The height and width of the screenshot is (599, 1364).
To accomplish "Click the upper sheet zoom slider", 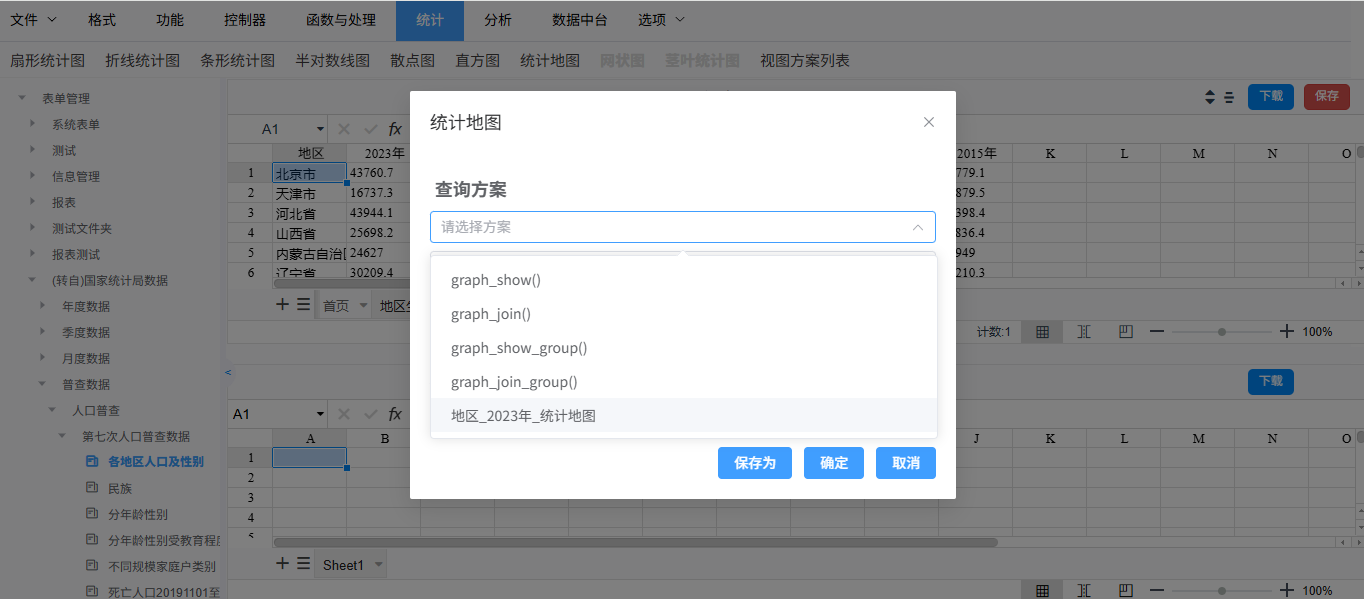I will click(1222, 331).
